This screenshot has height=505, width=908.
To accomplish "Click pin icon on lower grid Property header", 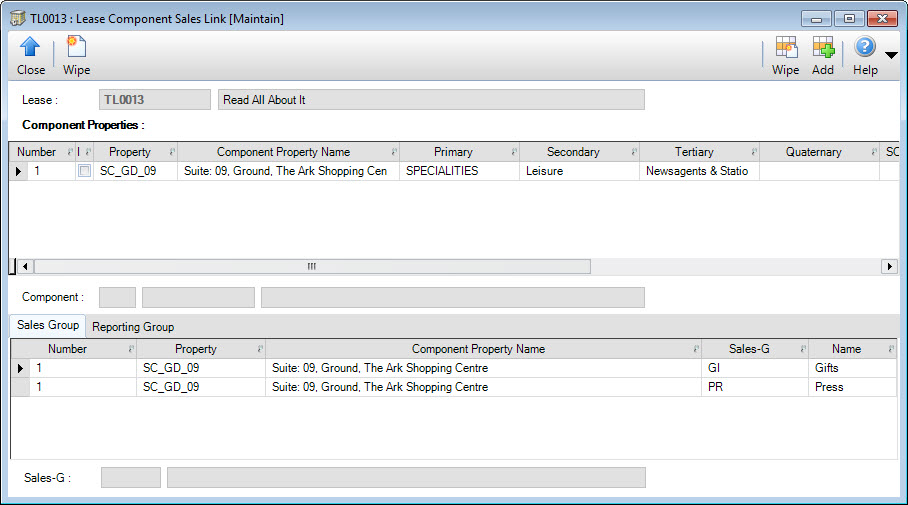I will pos(260,349).
